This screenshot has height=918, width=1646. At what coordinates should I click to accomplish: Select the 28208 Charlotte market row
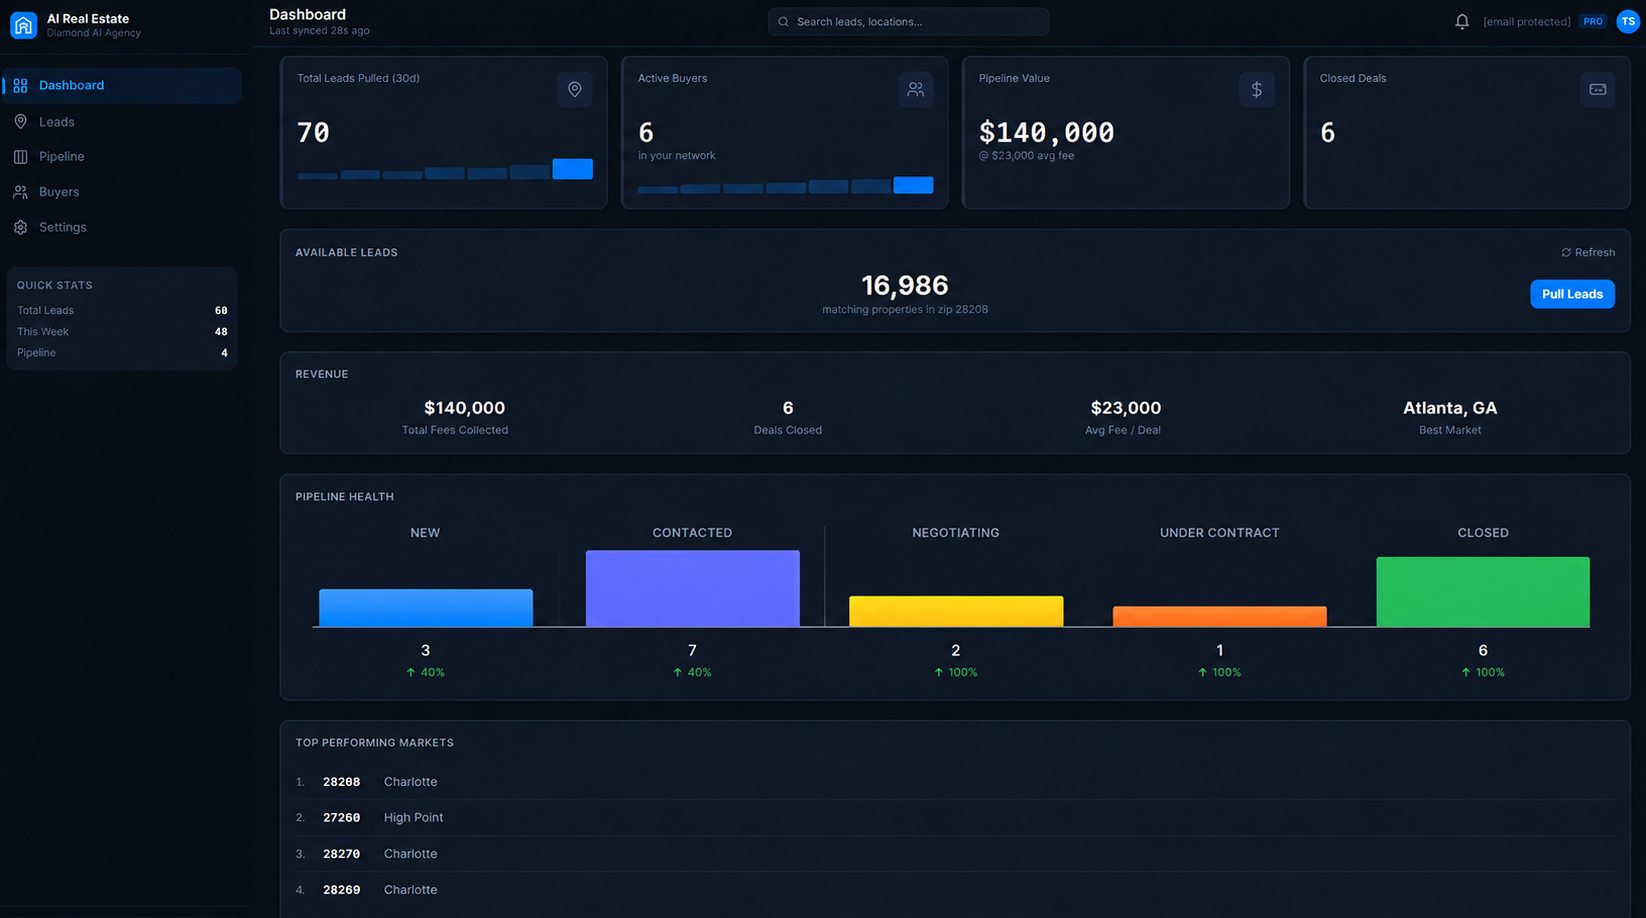955,782
